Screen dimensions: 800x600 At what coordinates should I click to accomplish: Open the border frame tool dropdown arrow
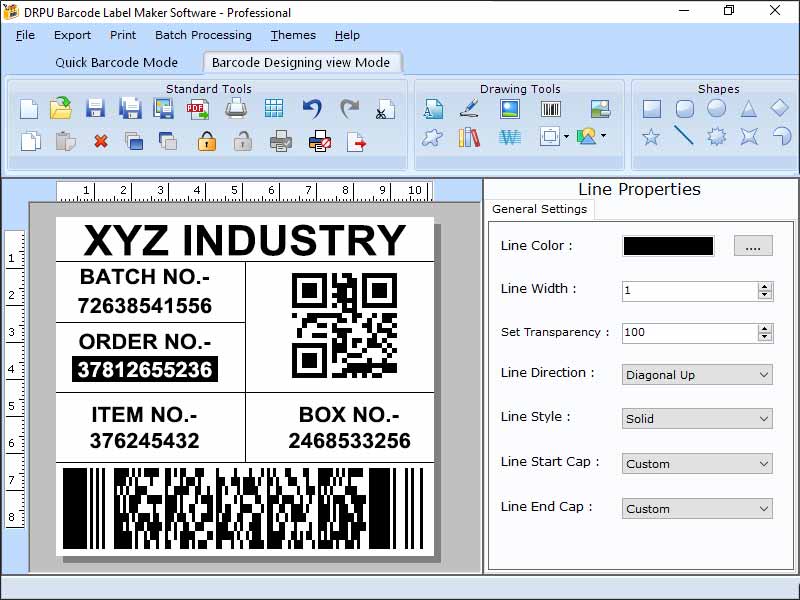566,136
